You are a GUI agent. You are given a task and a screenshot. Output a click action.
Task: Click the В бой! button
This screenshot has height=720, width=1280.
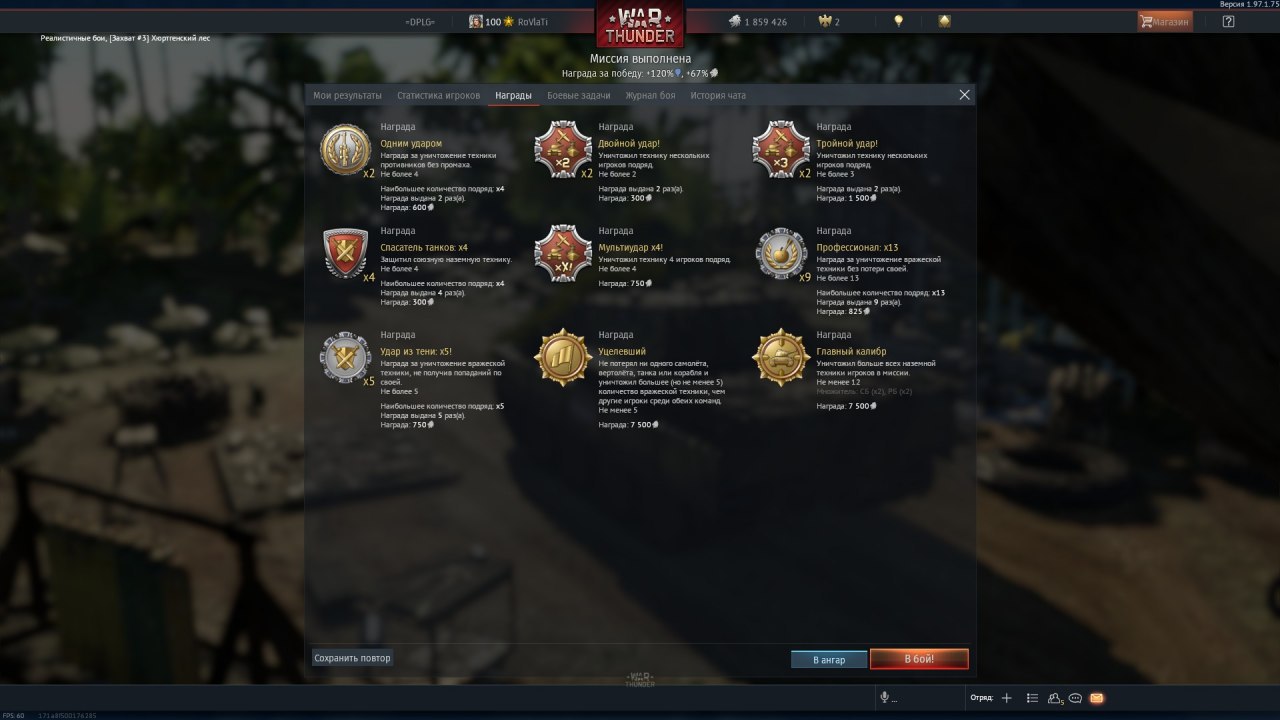coord(919,659)
